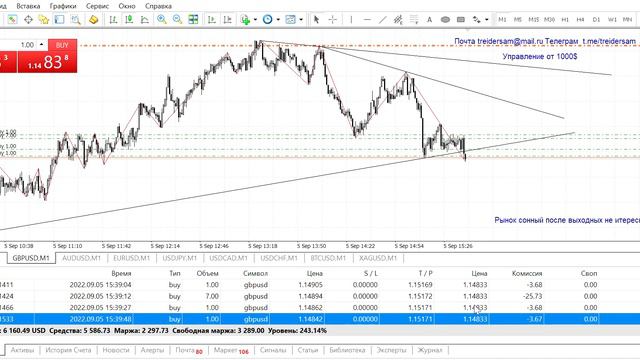The height and width of the screenshot is (360, 640).
Task: Adjust lot volume stepper arrow beside 1.00
Action: coord(41,44)
